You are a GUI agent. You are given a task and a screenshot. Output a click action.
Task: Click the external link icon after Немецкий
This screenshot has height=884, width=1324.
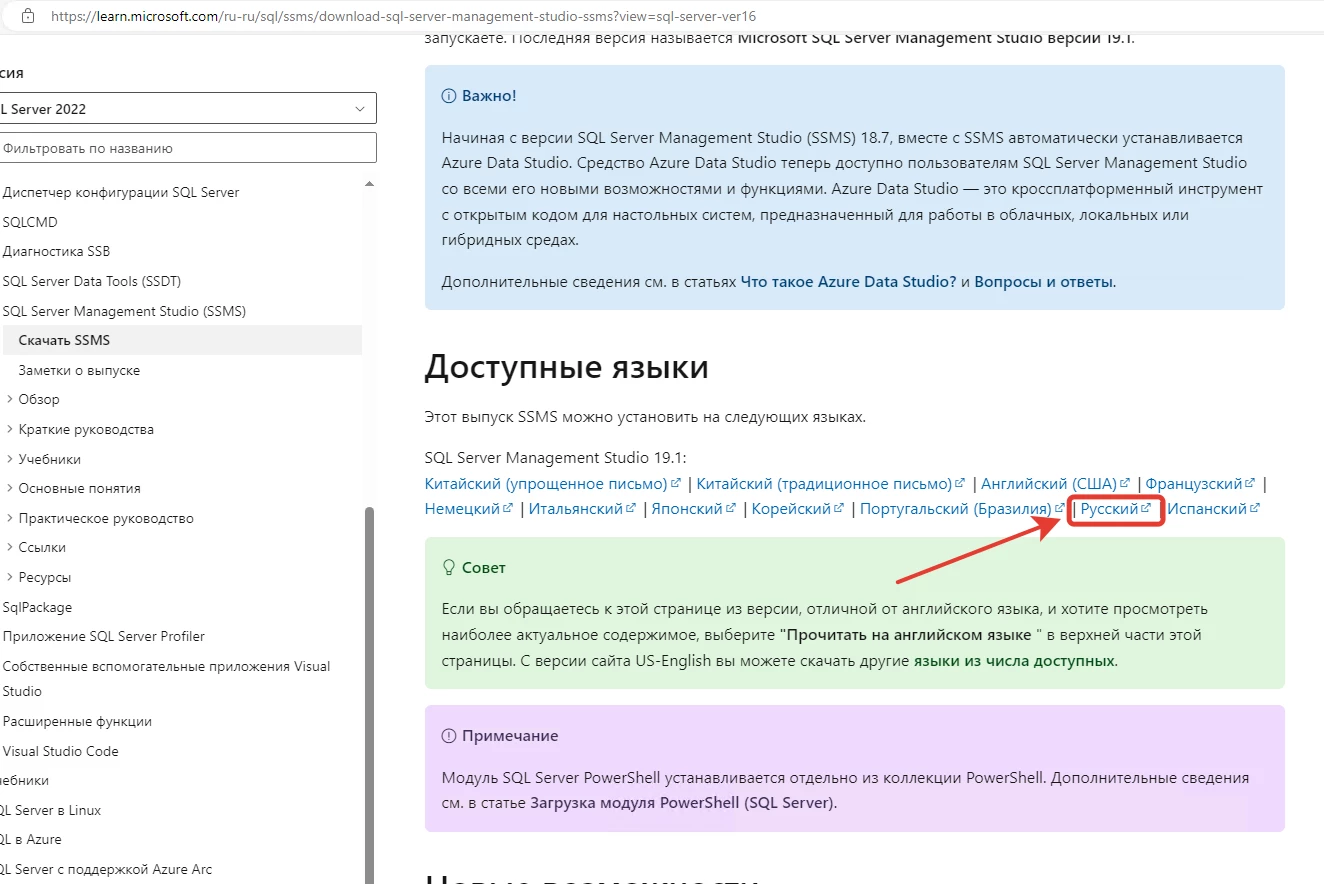tap(507, 508)
